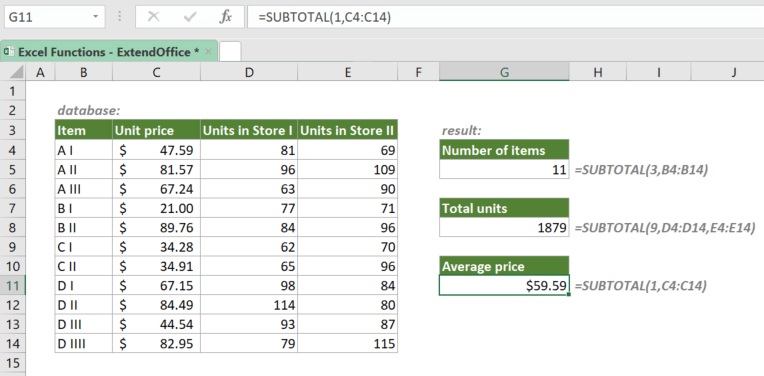Select Store I units cell with 114
The height and width of the screenshot is (376, 764).
click(249, 305)
